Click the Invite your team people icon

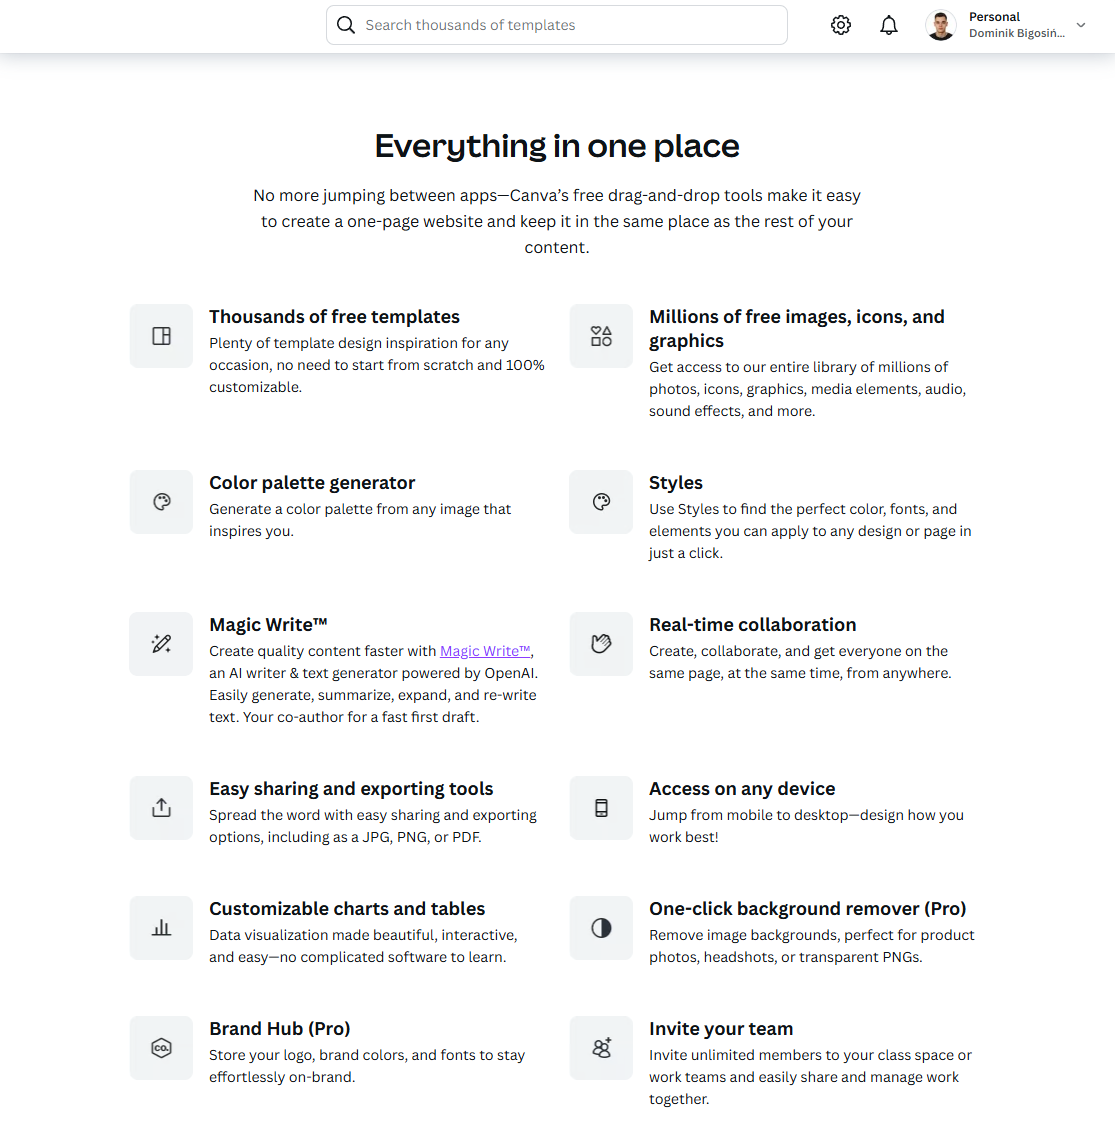tap(601, 1048)
